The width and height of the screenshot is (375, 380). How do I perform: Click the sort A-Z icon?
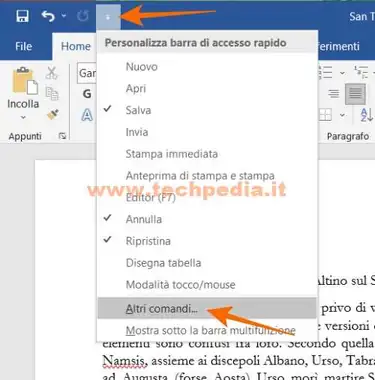[x=366, y=115]
